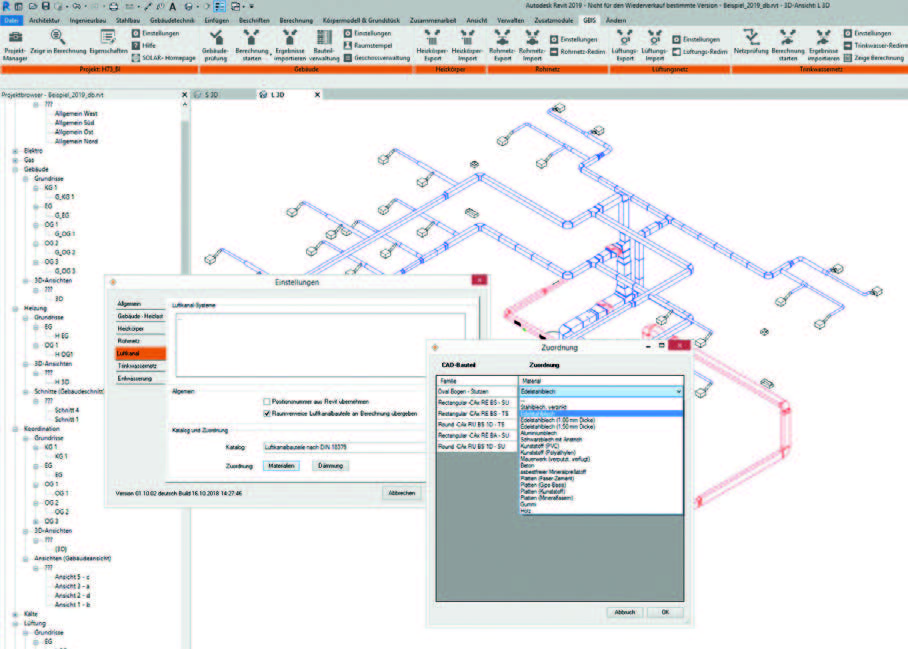Open Geschossverwaltung in the Gebäude panel
This screenshot has height=649, width=908.
pyautogui.click(x=377, y=58)
